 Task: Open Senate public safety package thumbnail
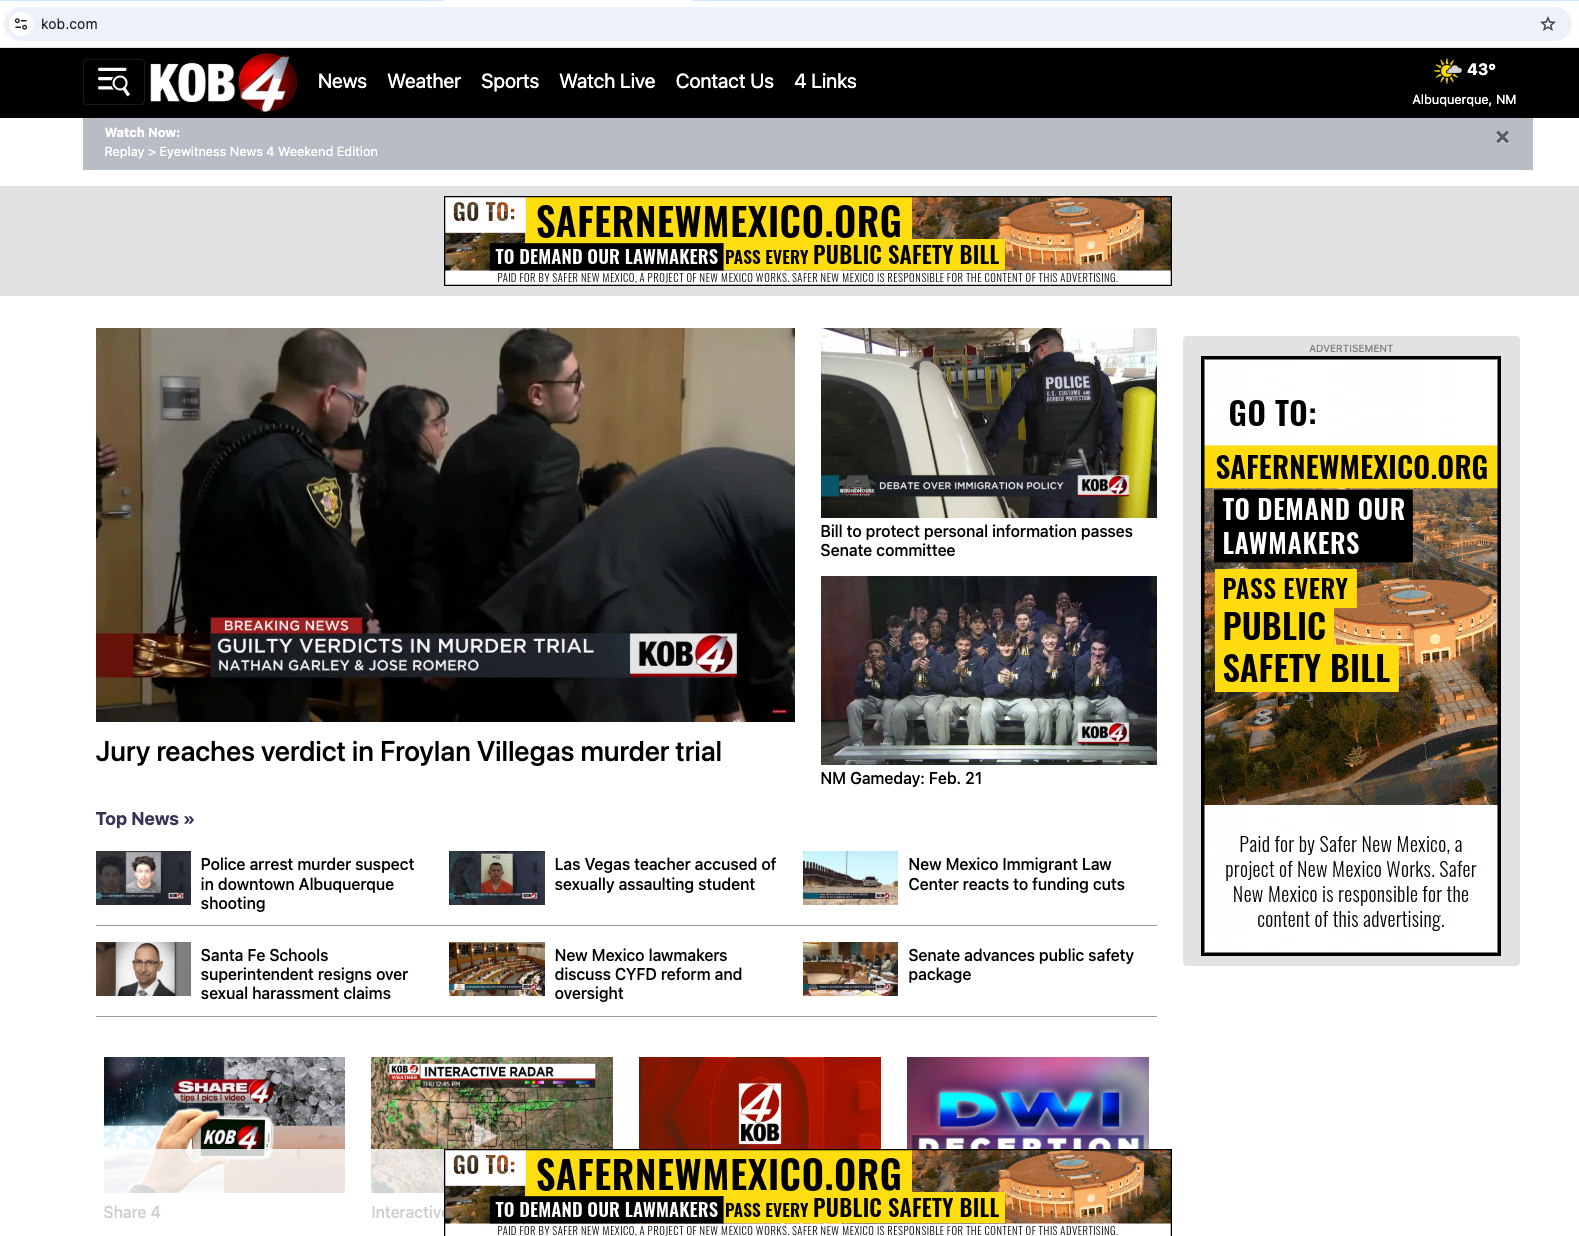850,969
